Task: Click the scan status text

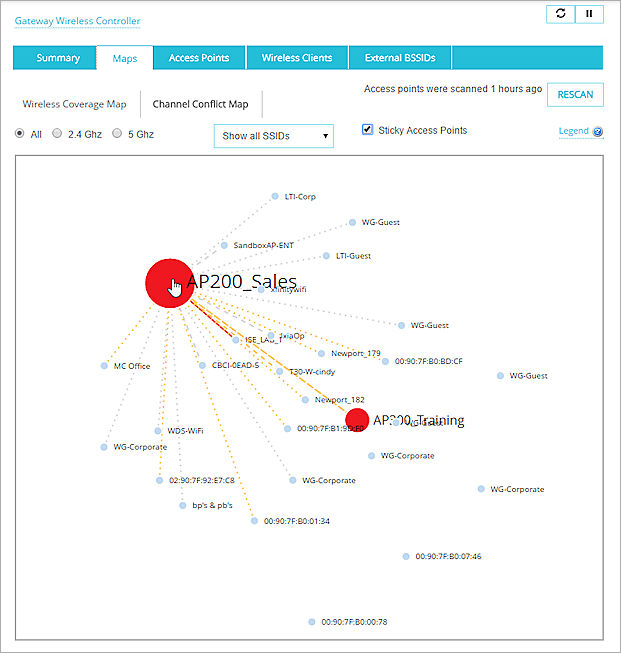Action: tap(453, 89)
